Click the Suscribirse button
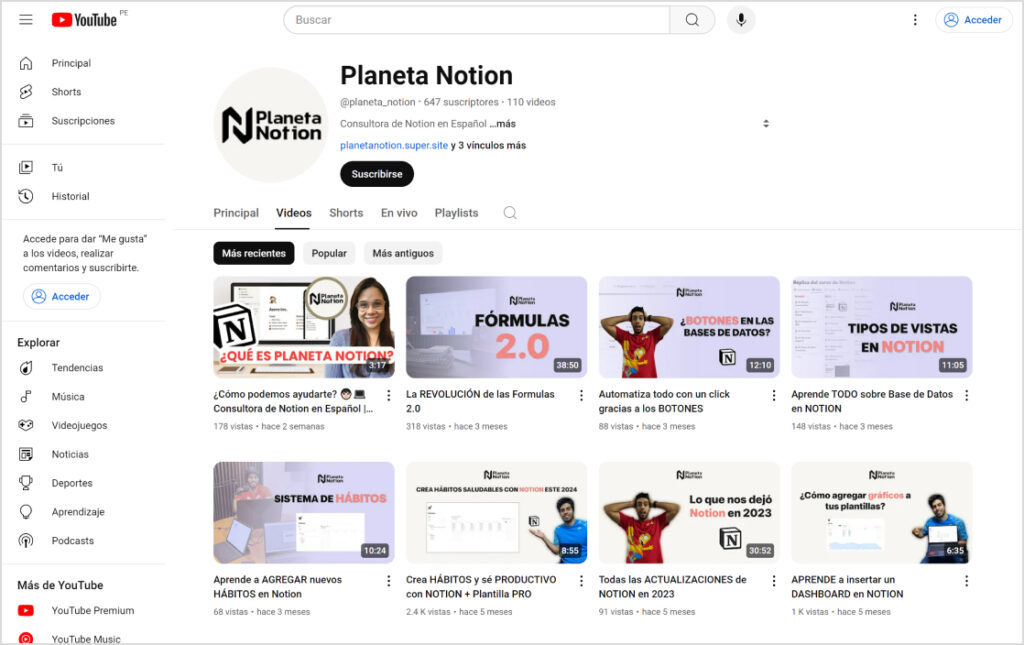 (377, 174)
